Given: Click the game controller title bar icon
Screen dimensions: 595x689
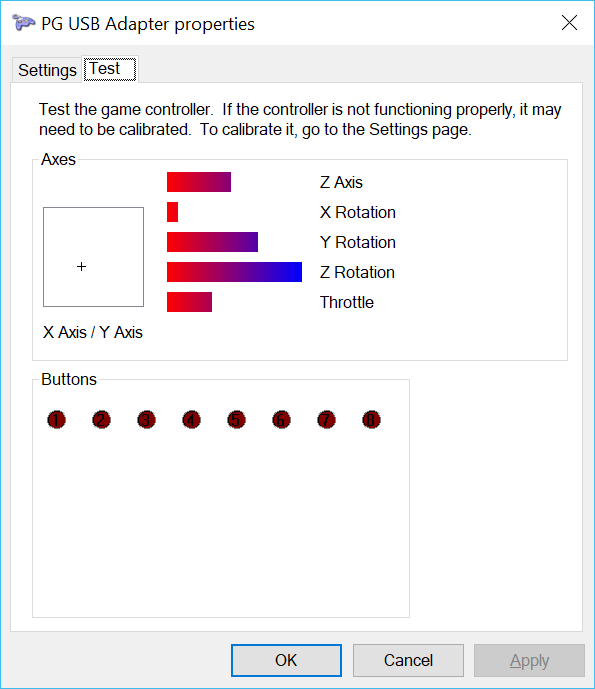Looking at the screenshot, I should (x=23, y=22).
